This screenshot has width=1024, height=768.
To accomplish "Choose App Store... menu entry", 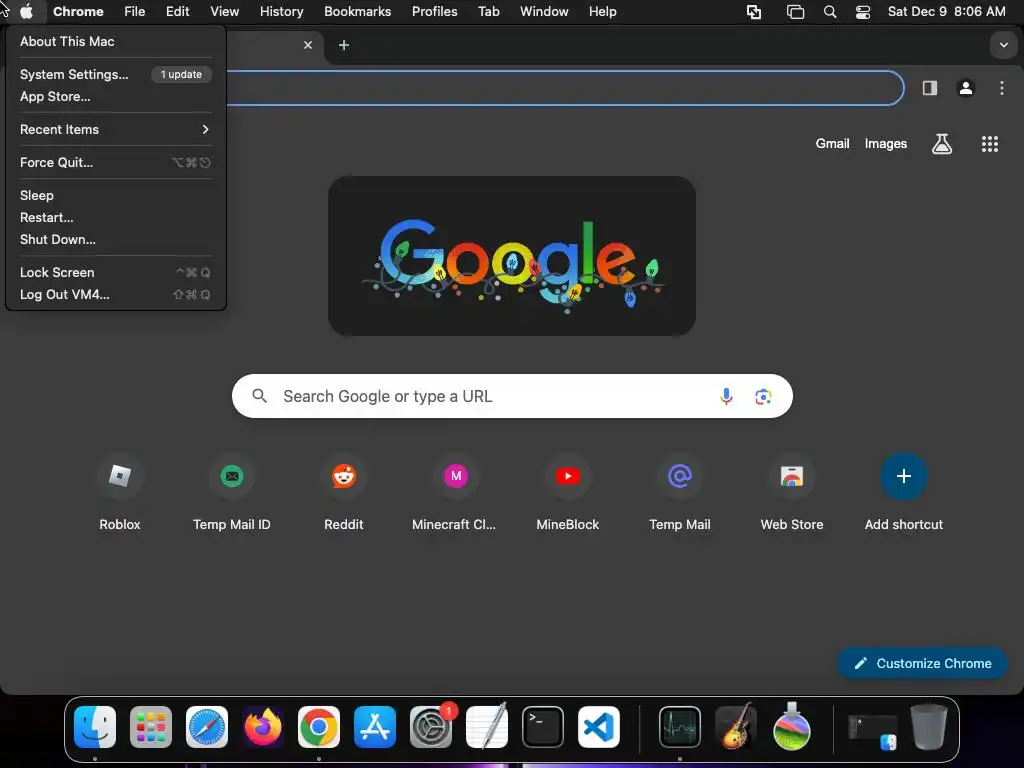I will pyautogui.click(x=116, y=97).
